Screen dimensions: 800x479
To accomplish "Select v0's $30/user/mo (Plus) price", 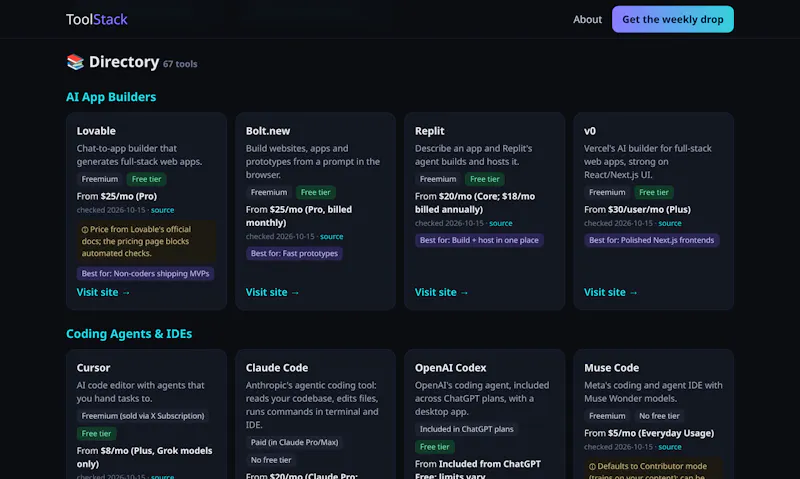I will [x=649, y=209].
